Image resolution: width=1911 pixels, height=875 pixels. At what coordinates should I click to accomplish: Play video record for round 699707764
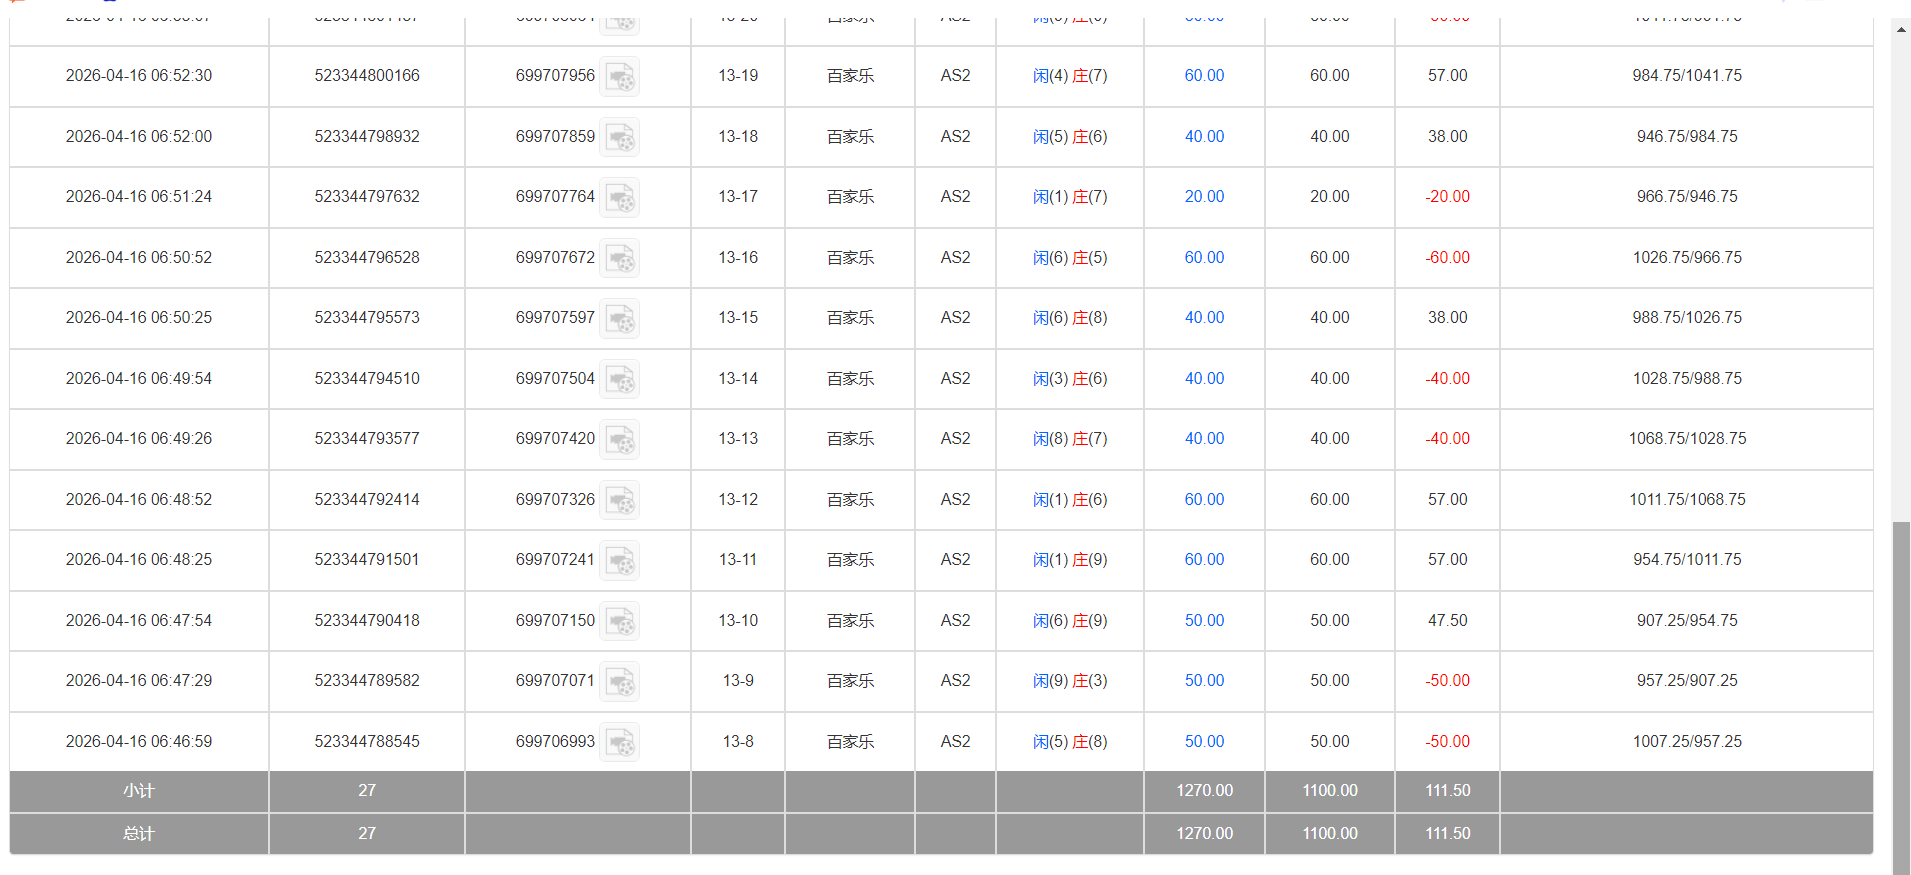[619, 198]
